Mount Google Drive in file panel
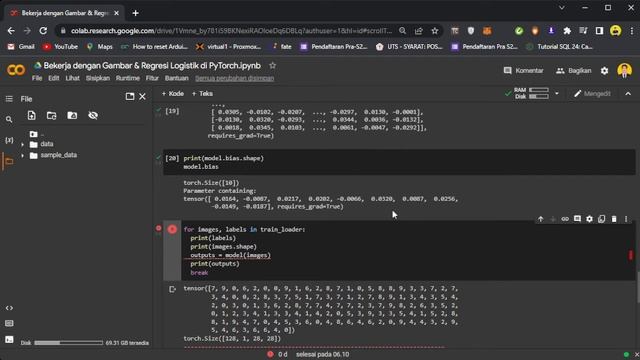 [72, 116]
